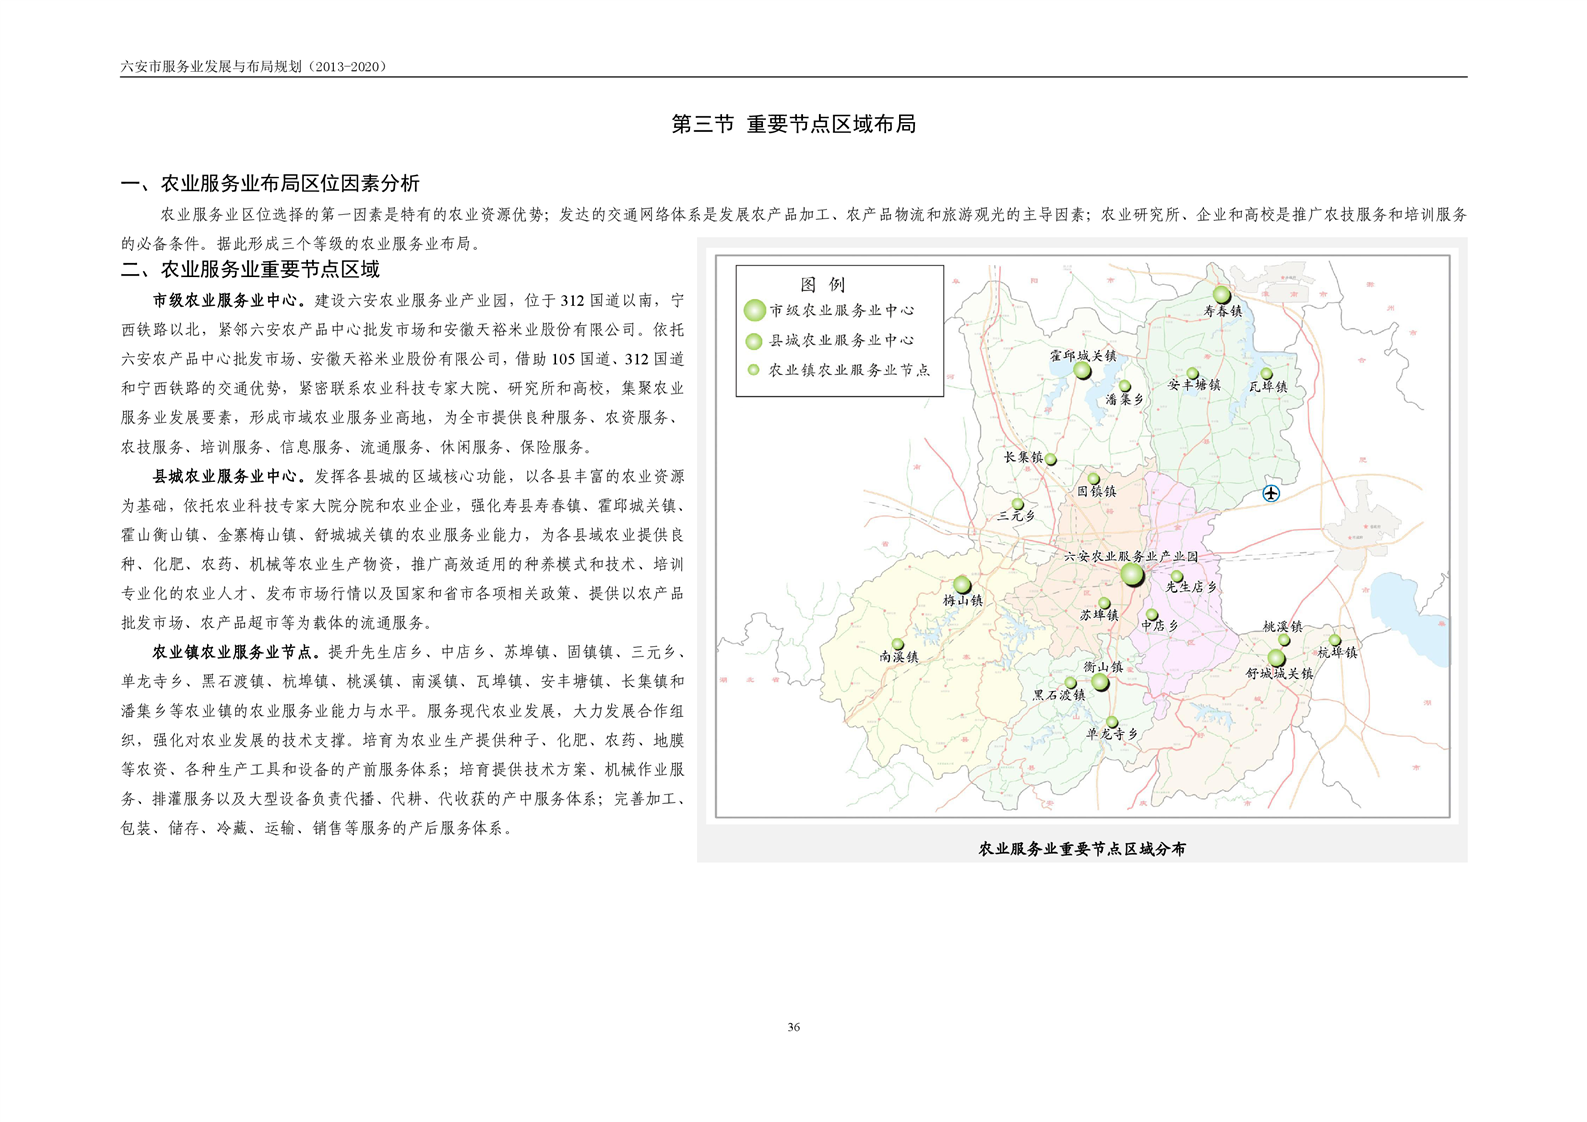This screenshot has width=1587, height=1122.
Task: Click the section title 第三节 重要节点区域布局
Action: (x=793, y=124)
